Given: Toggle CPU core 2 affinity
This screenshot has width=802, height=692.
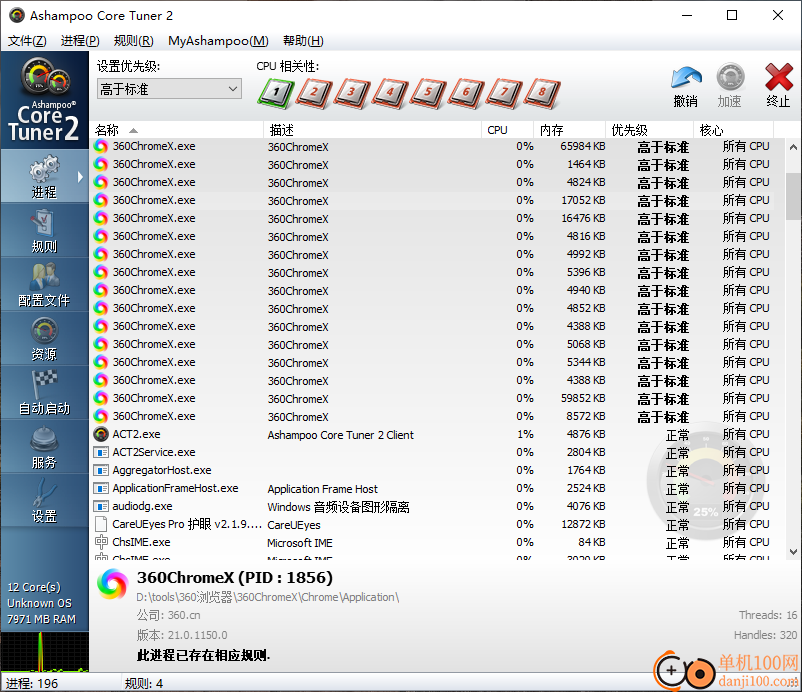Looking at the screenshot, I should [314, 93].
